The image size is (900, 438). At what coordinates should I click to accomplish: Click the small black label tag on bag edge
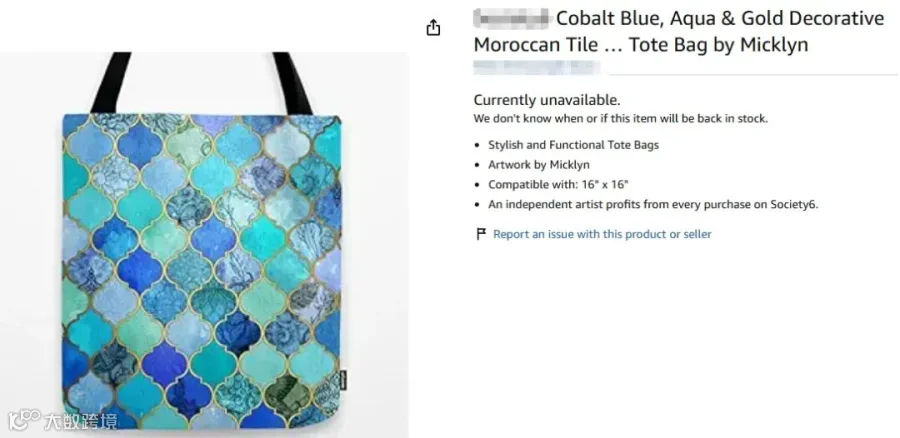[x=343, y=377]
